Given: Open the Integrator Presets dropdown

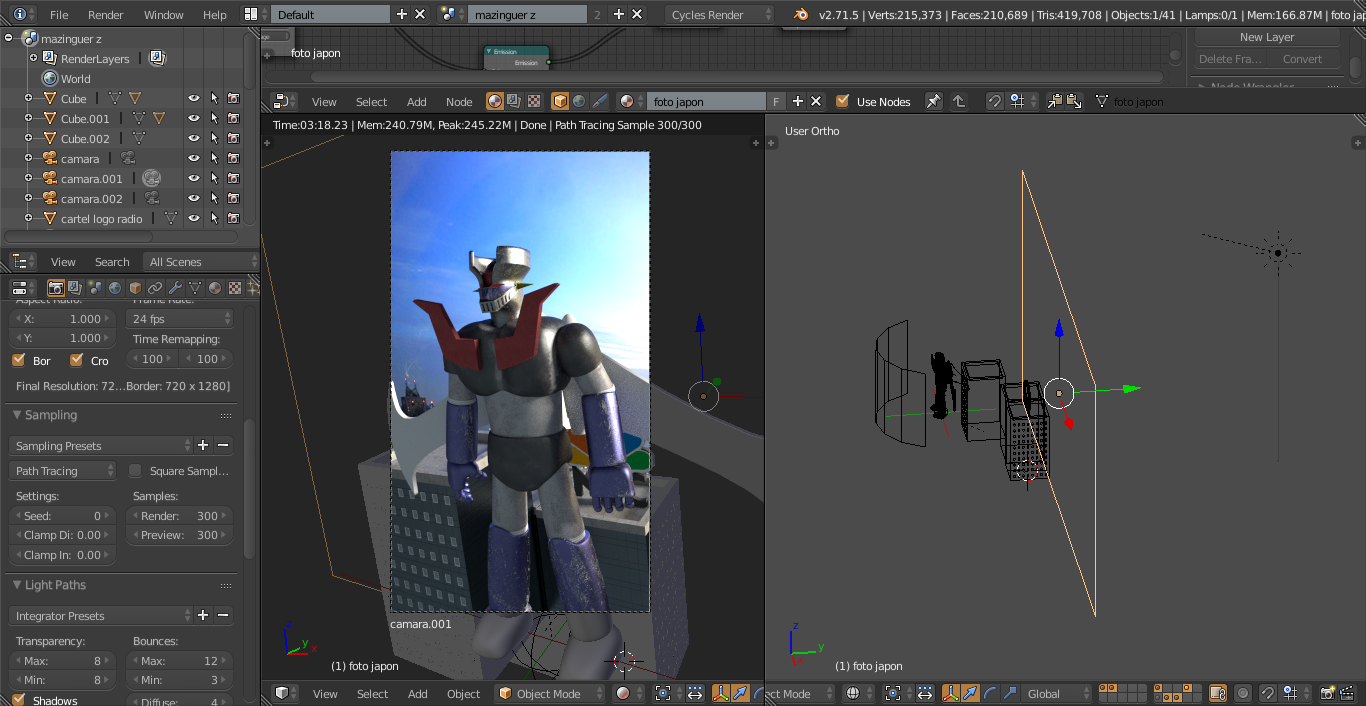Looking at the screenshot, I should click(x=101, y=616).
